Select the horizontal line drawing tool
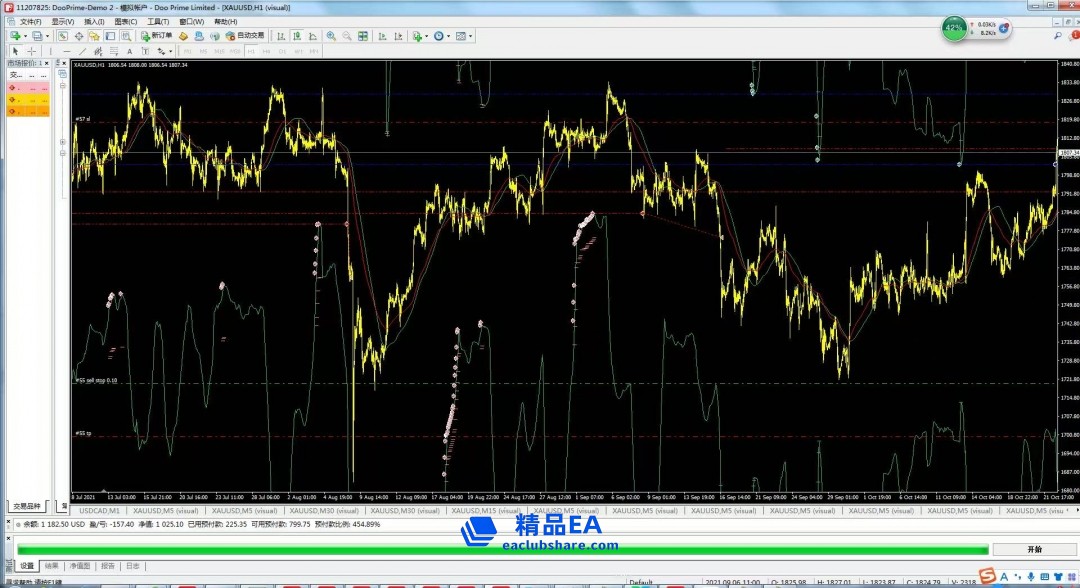The height and width of the screenshot is (588, 1080). (66, 51)
